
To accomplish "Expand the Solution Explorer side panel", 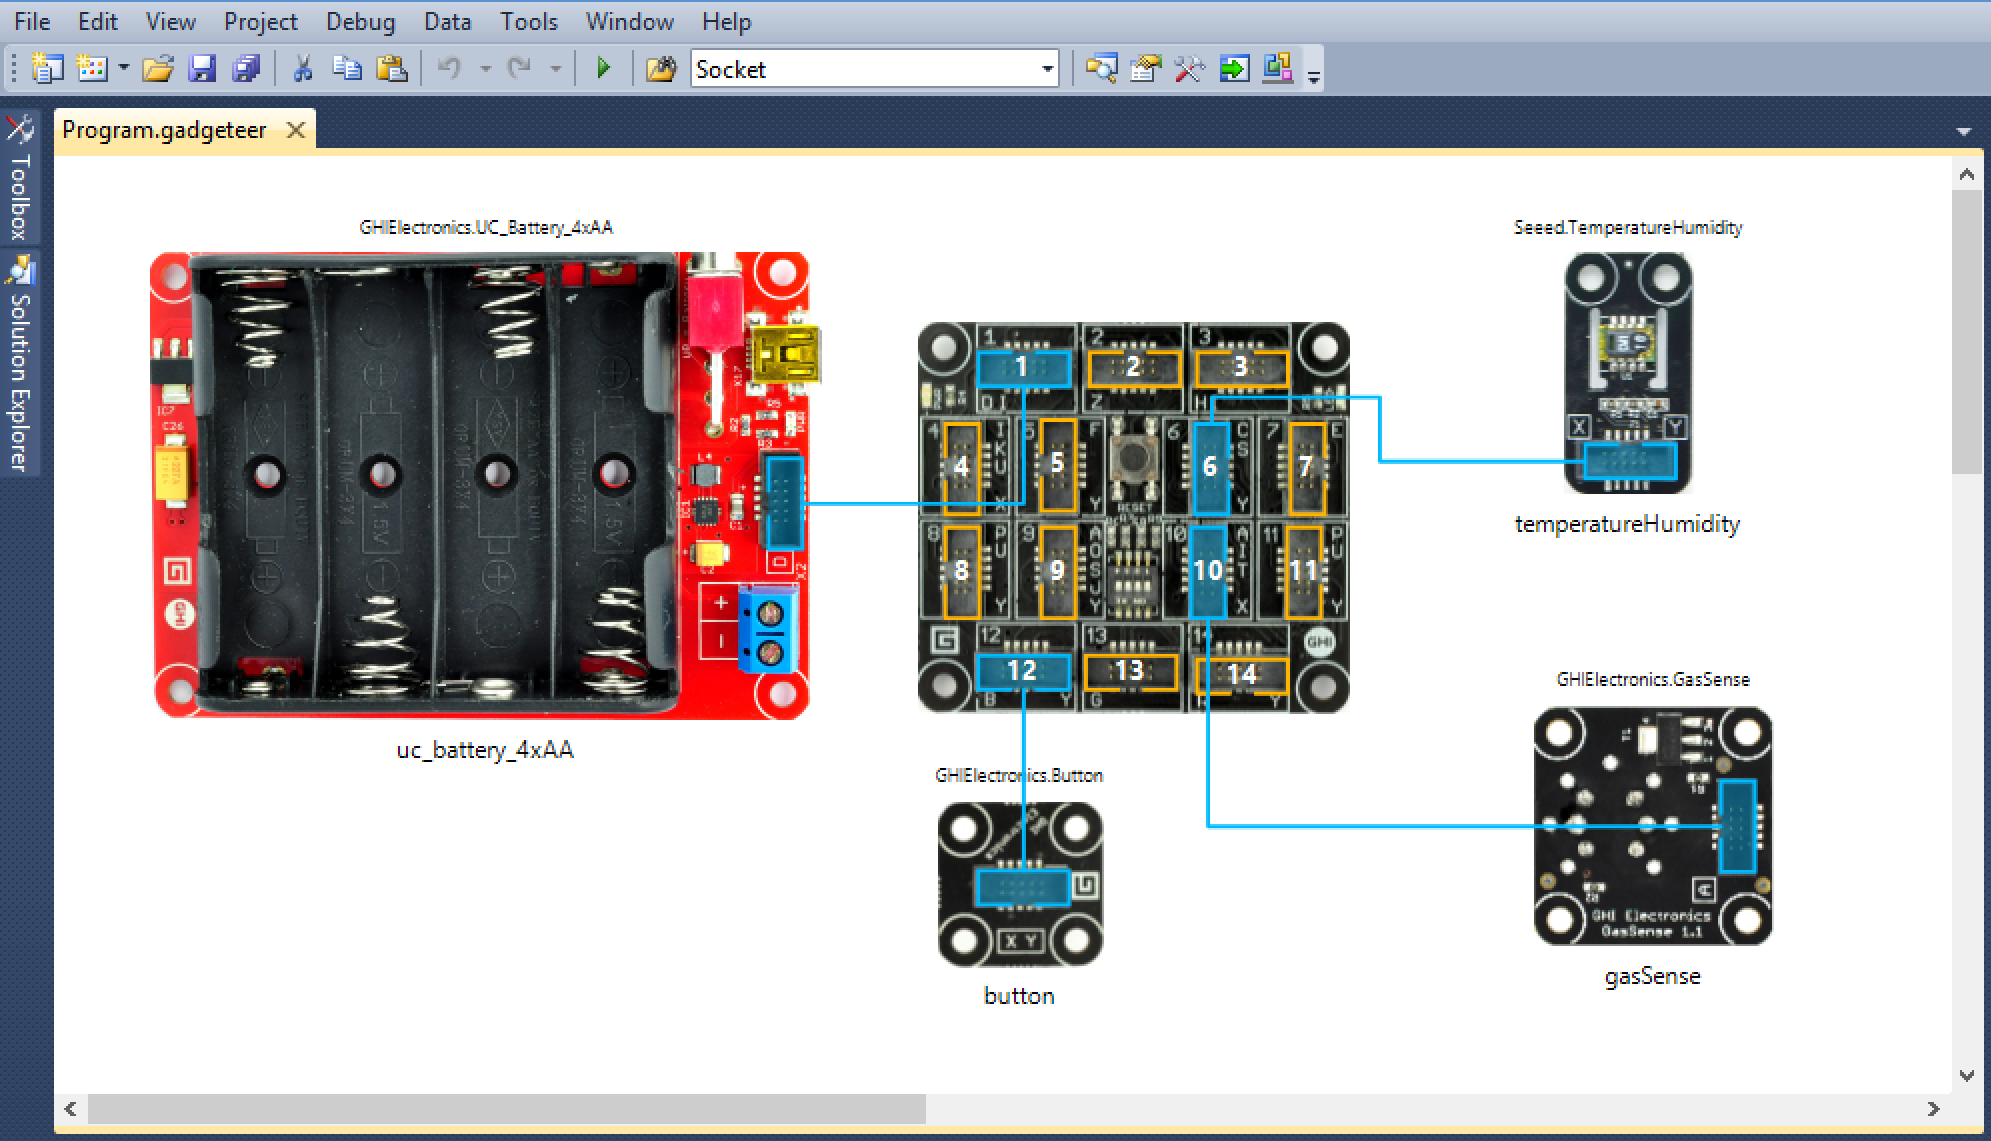I will (20, 363).
